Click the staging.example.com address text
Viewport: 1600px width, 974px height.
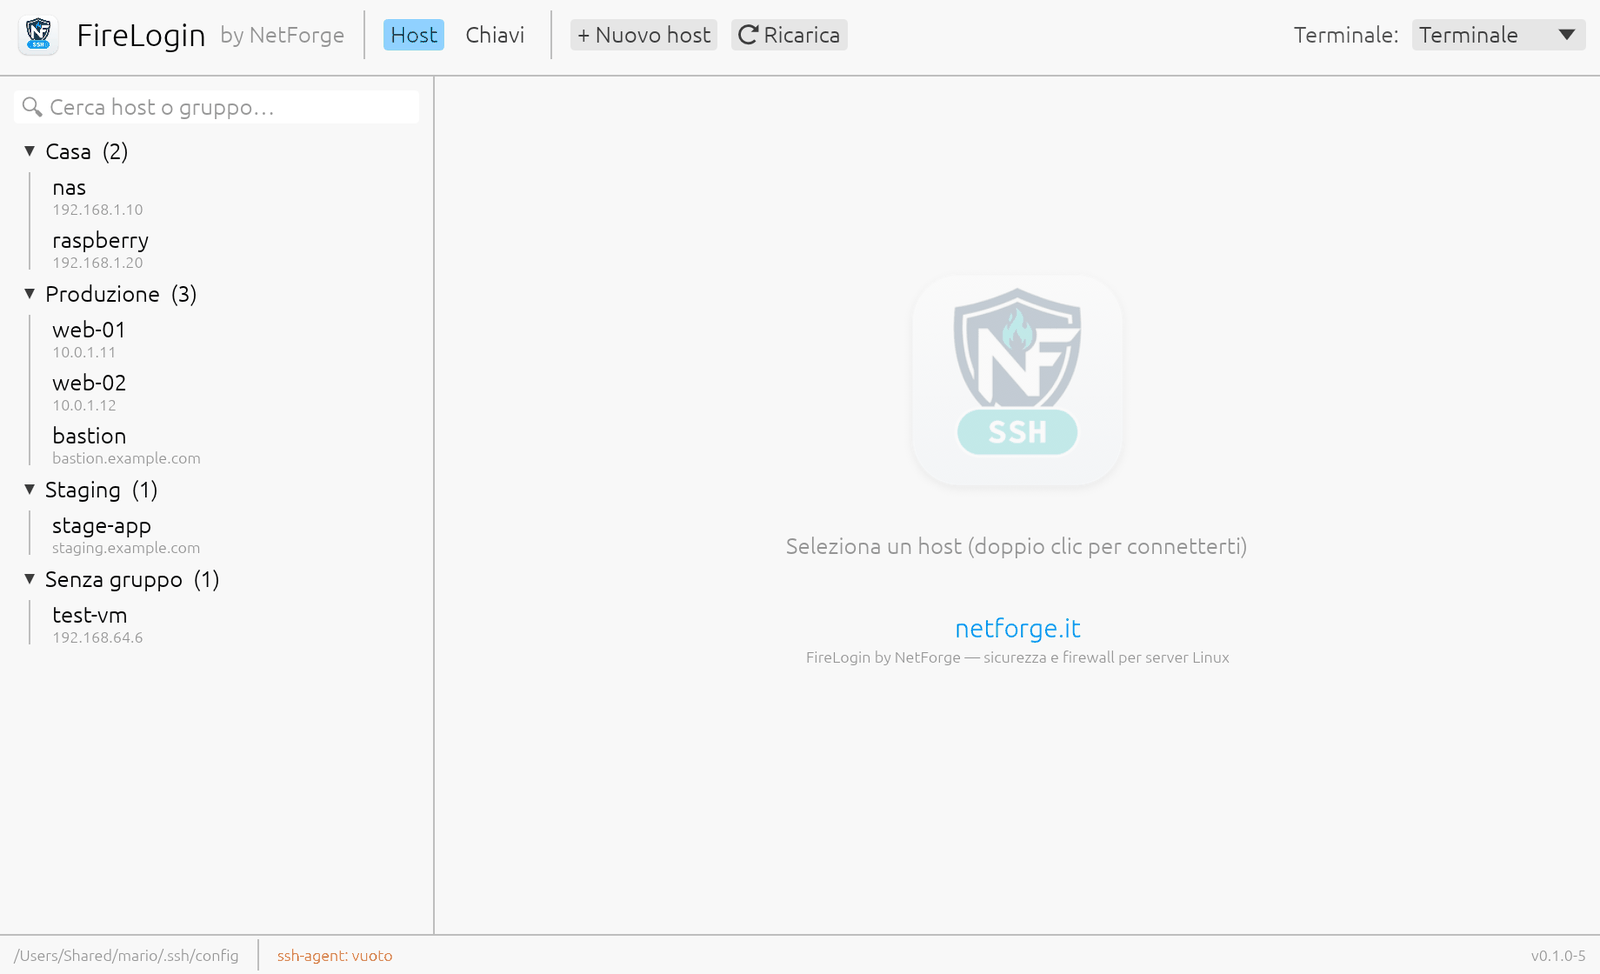click(126, 549)
